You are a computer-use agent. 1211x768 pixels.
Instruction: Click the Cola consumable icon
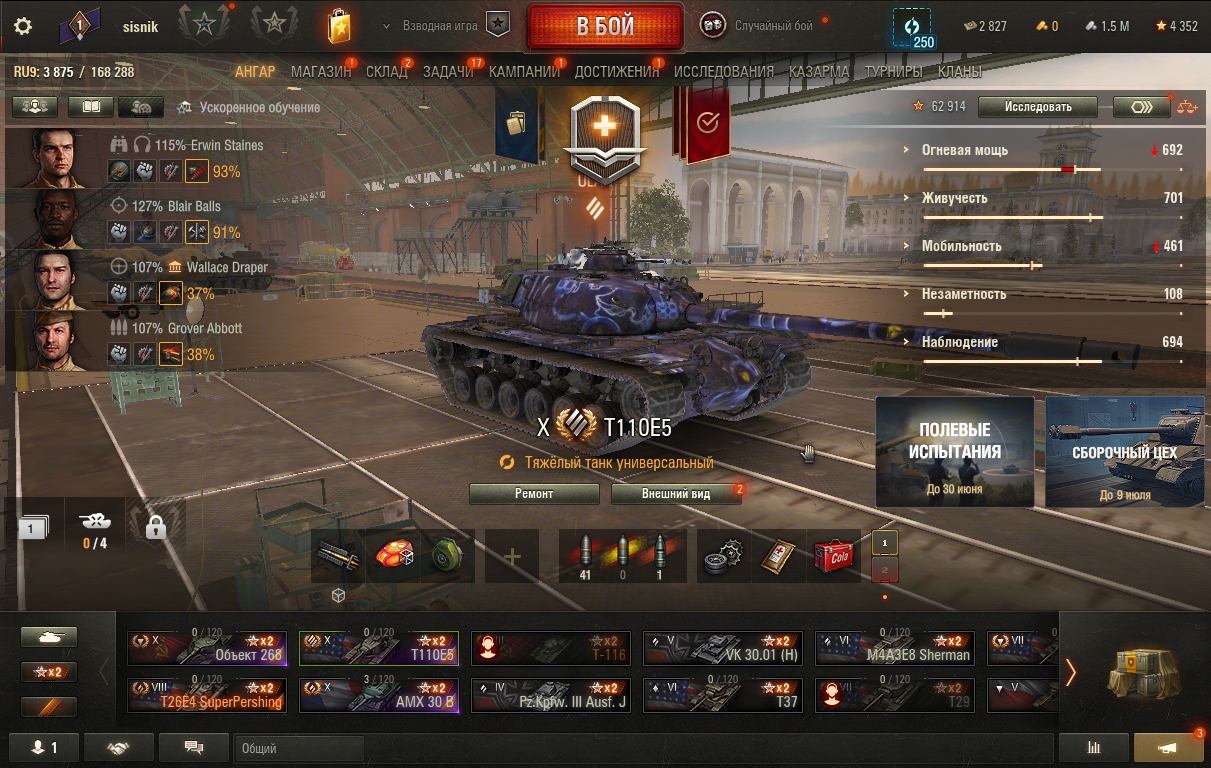(833, 556)
